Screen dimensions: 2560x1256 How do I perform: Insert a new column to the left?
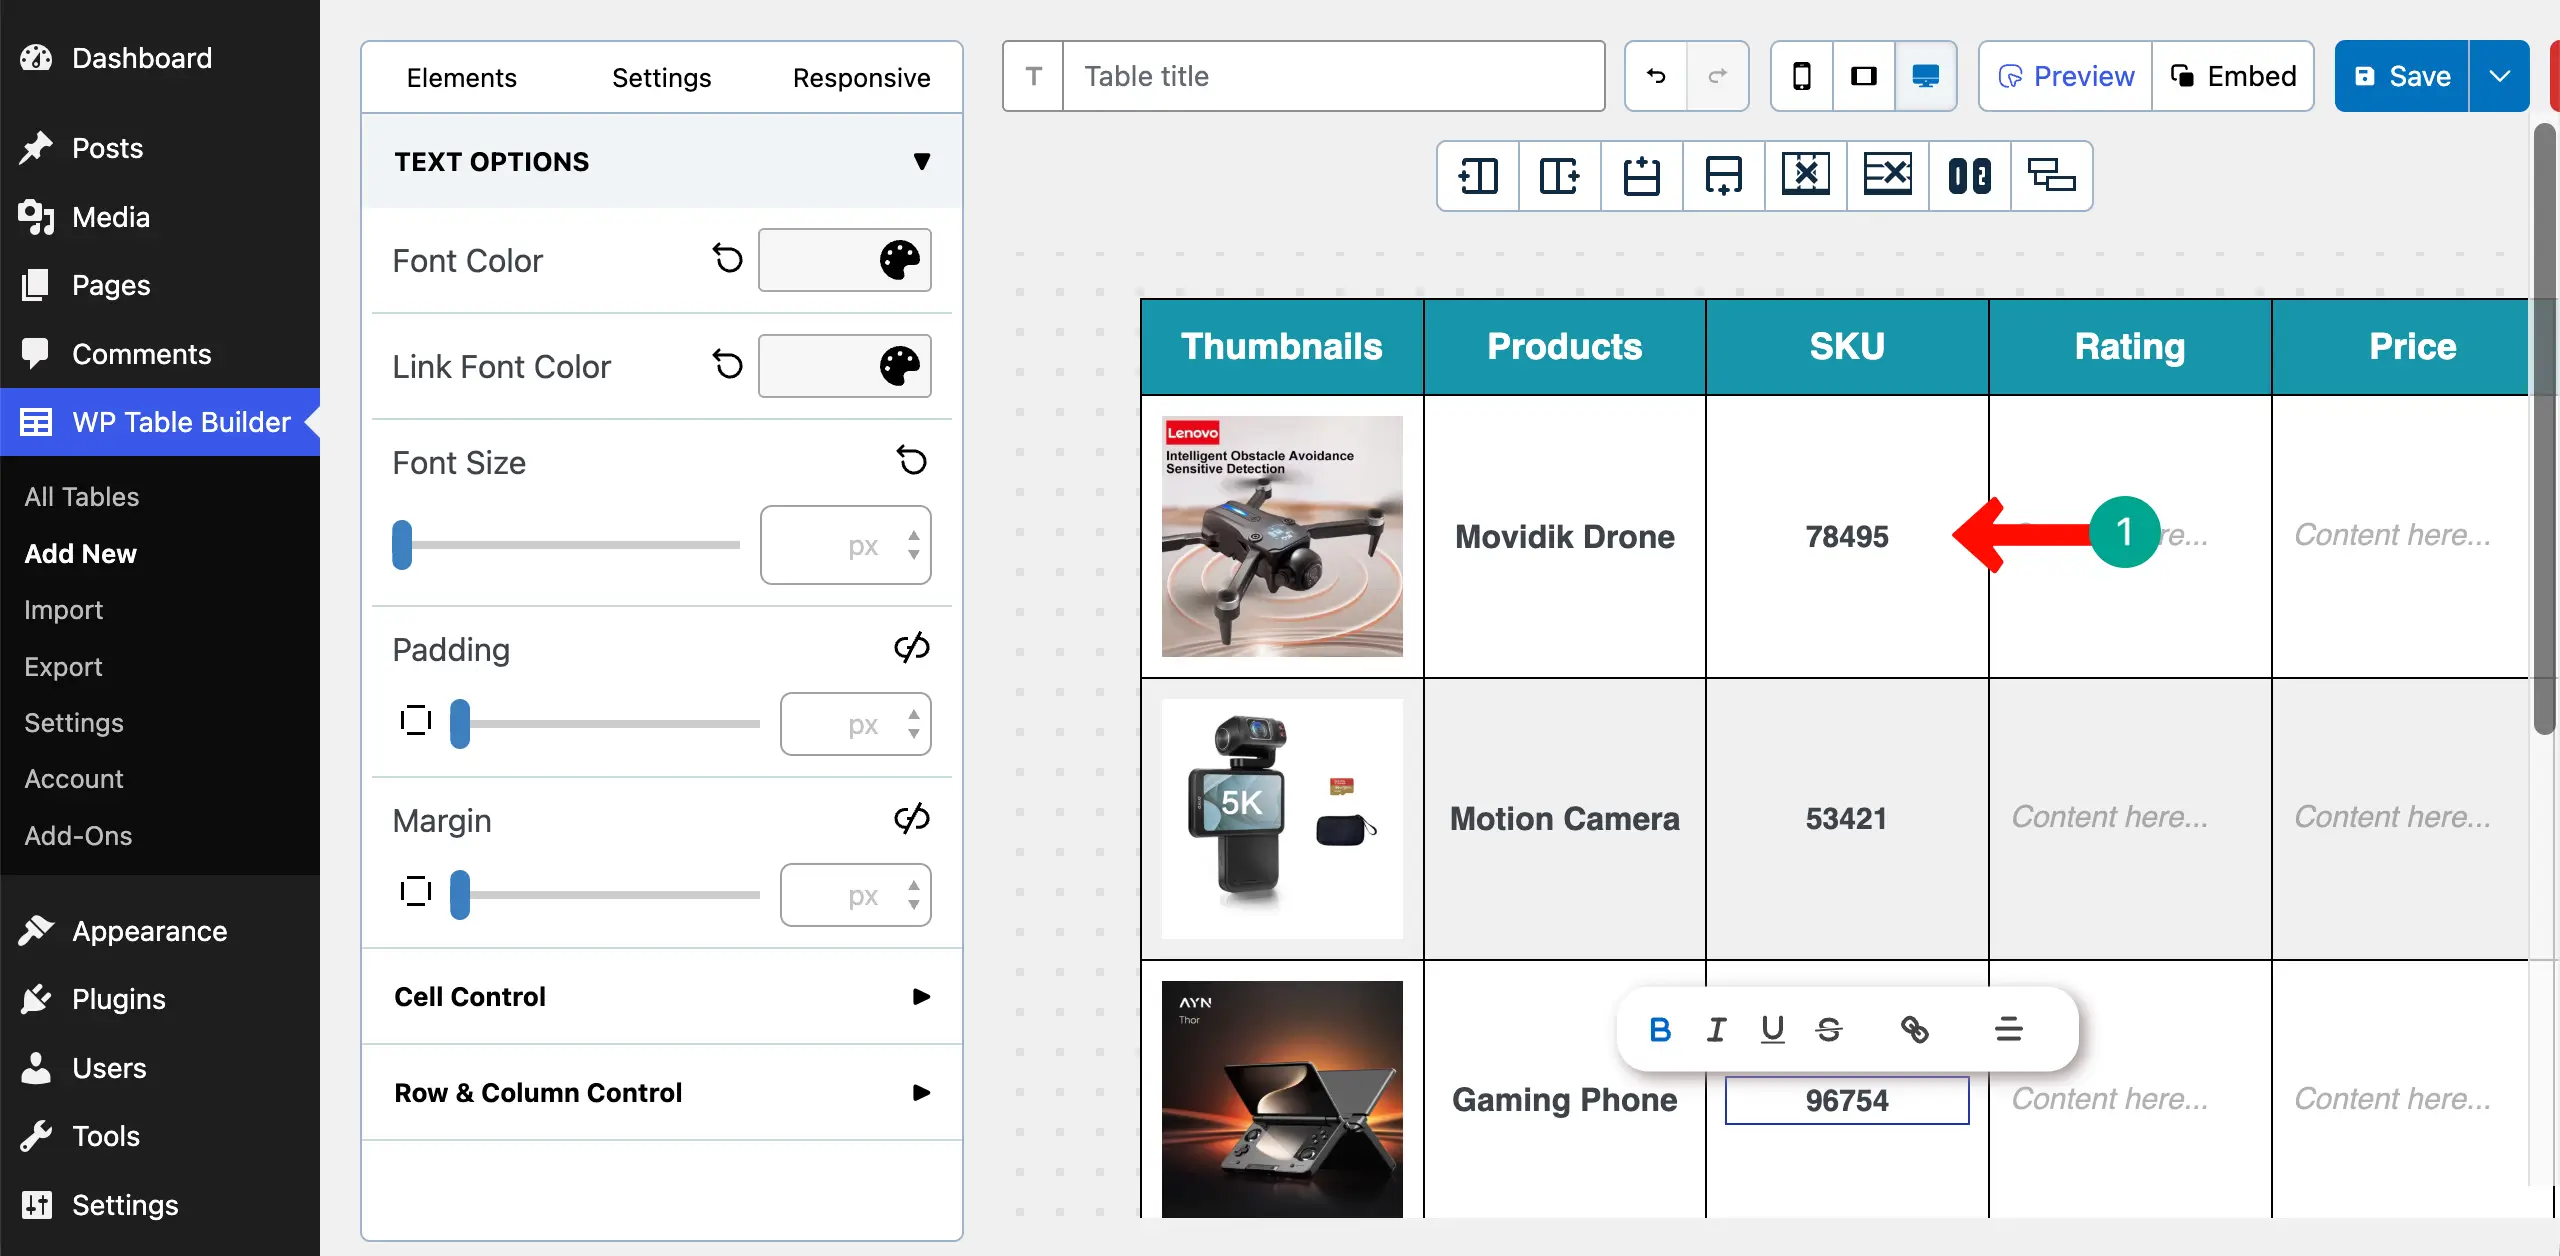coord(1478,176)
